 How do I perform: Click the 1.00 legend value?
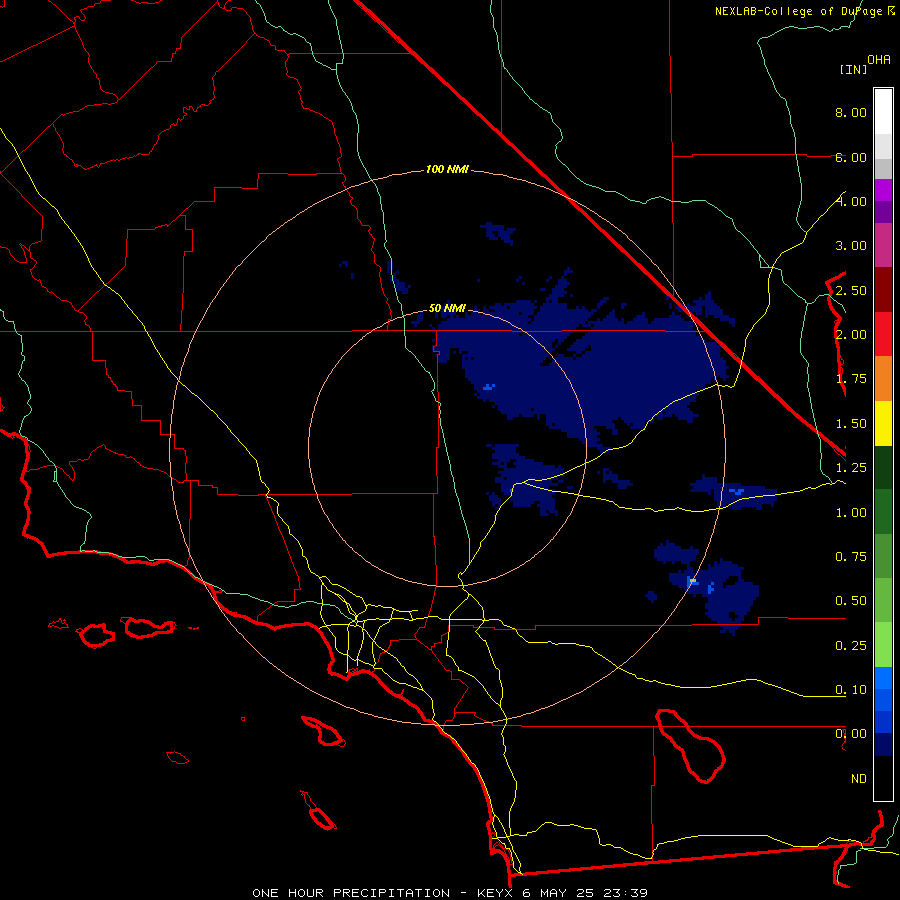(x=851, y=513)
